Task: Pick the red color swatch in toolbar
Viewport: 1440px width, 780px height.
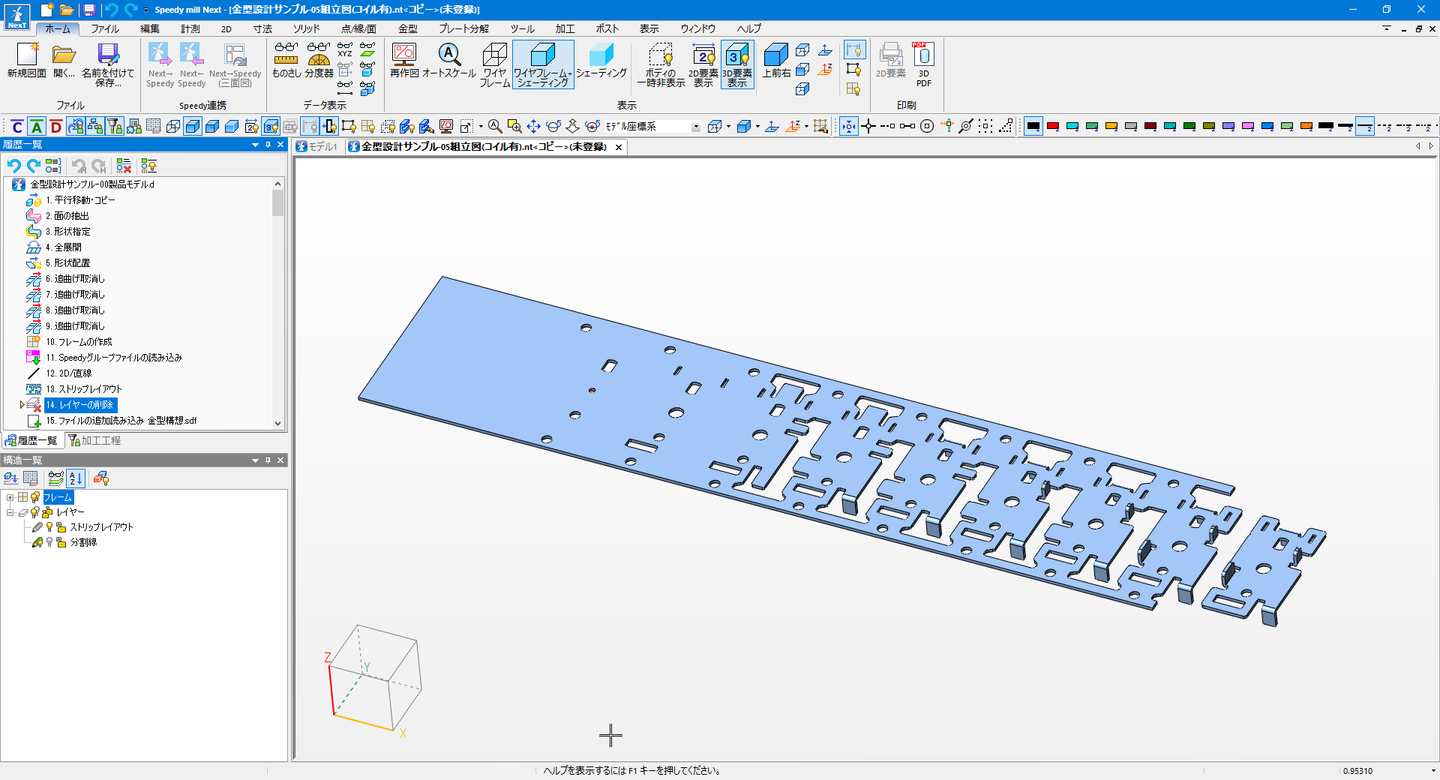Action: pyautogui.click(x=1053, y=127)
